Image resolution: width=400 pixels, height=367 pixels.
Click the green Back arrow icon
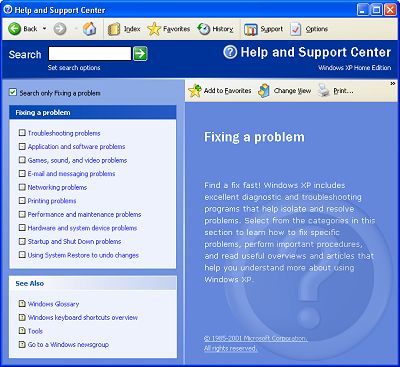(x=15, y=29)
